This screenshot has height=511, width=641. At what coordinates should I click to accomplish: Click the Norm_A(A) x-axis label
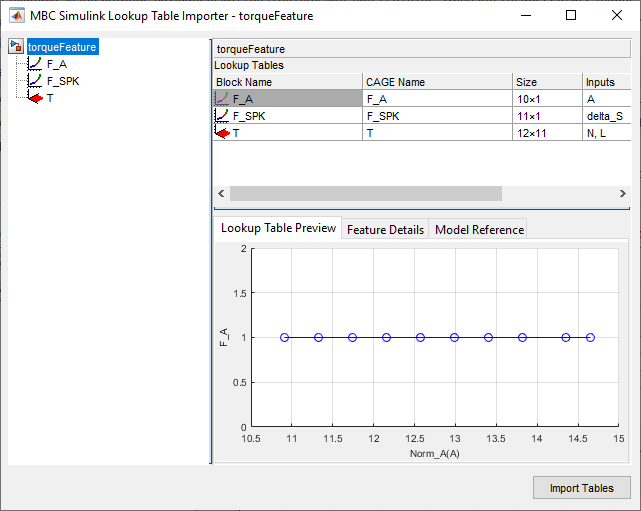coord(435,453)
